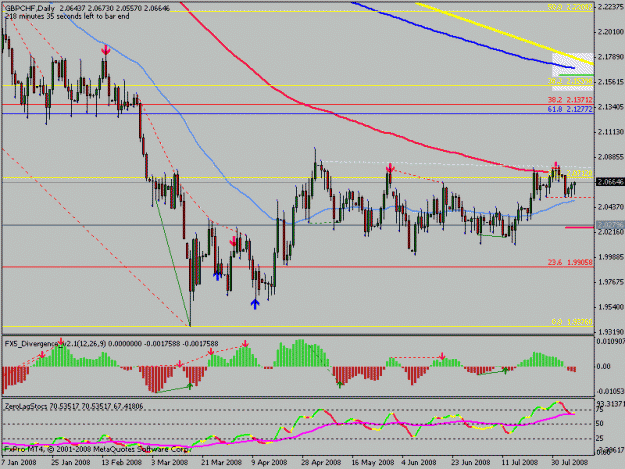The height and width of the screenshot is (469, 625).
Task: Click the current price tag 2.06646
Action: coord(610,182)
